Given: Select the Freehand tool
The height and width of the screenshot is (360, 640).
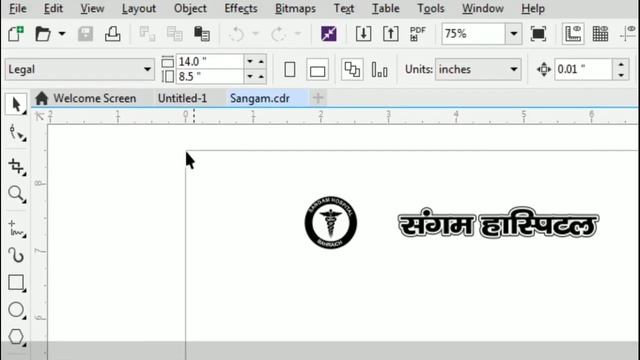Looking at the screenshot, I should pos(16,229).
